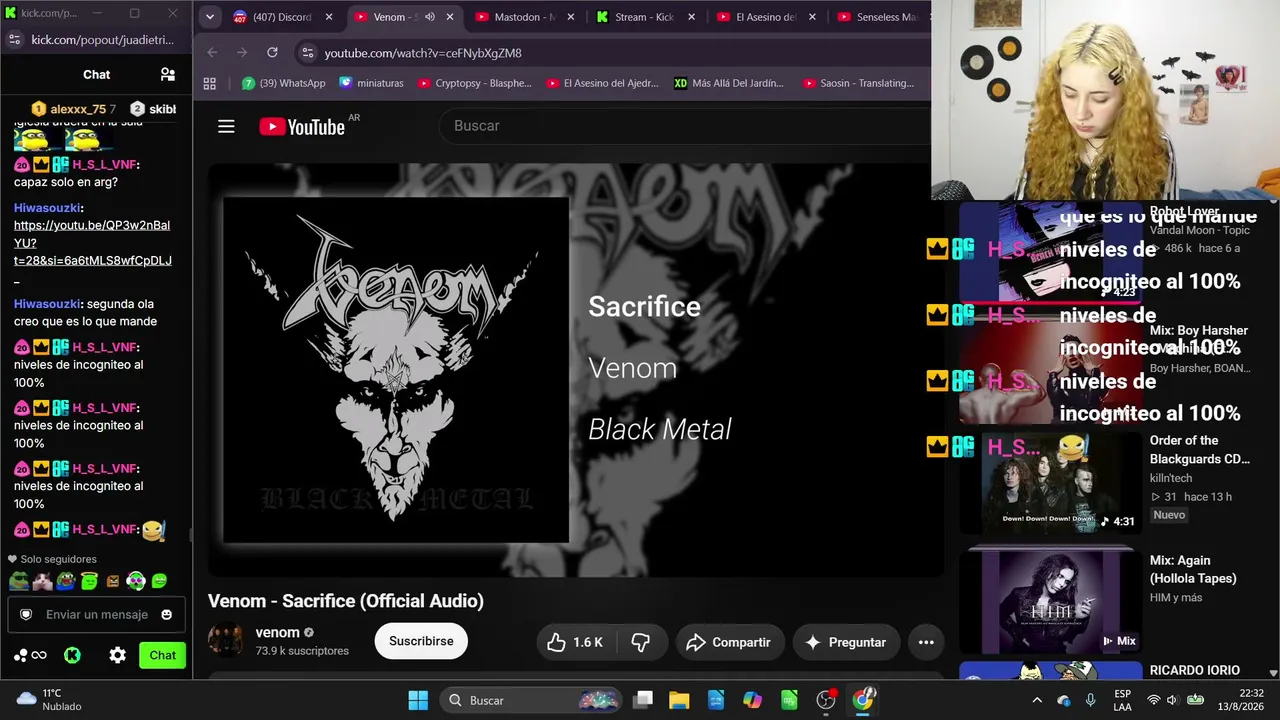Go back in the browser history
The width and height of the screenshot is (1280, 720).
(x=212, y=52)
